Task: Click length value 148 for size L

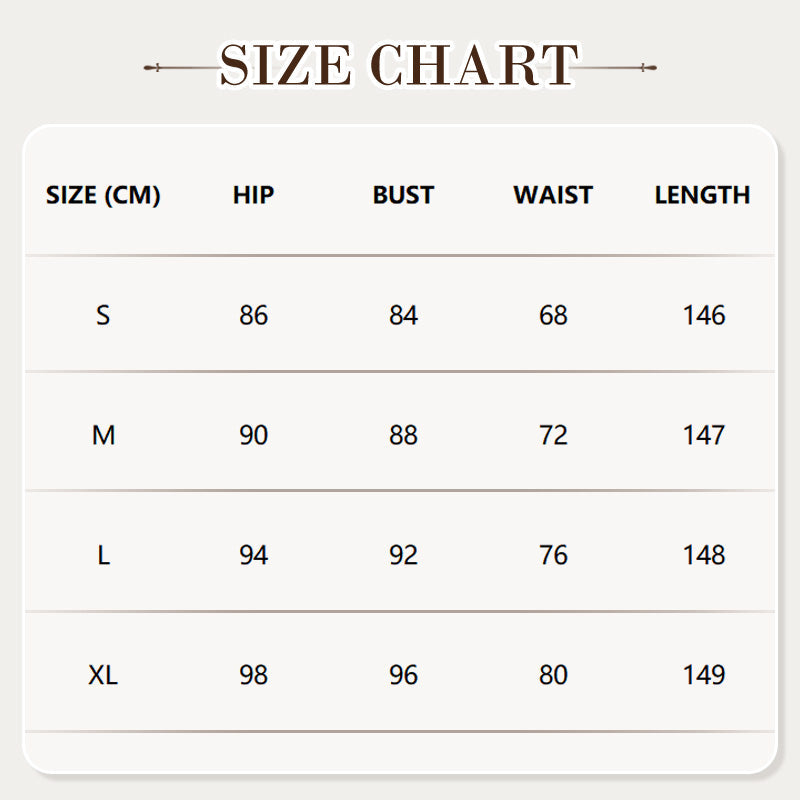Action: pos(704,556)
